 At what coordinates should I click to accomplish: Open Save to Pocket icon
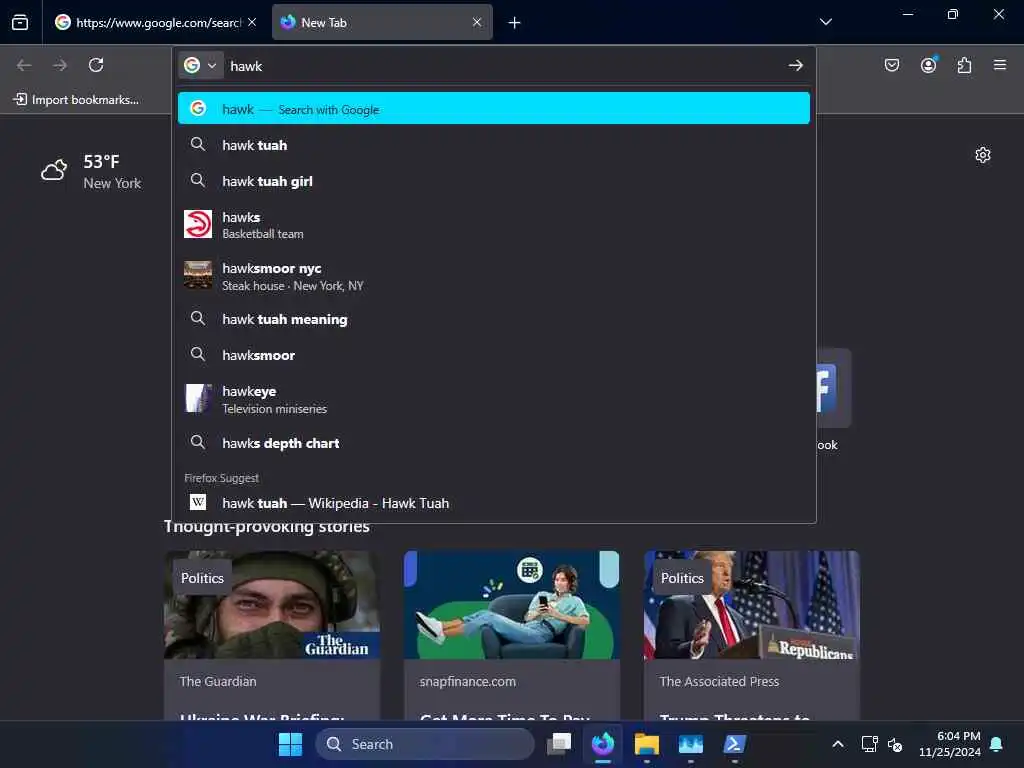point(891,65)
